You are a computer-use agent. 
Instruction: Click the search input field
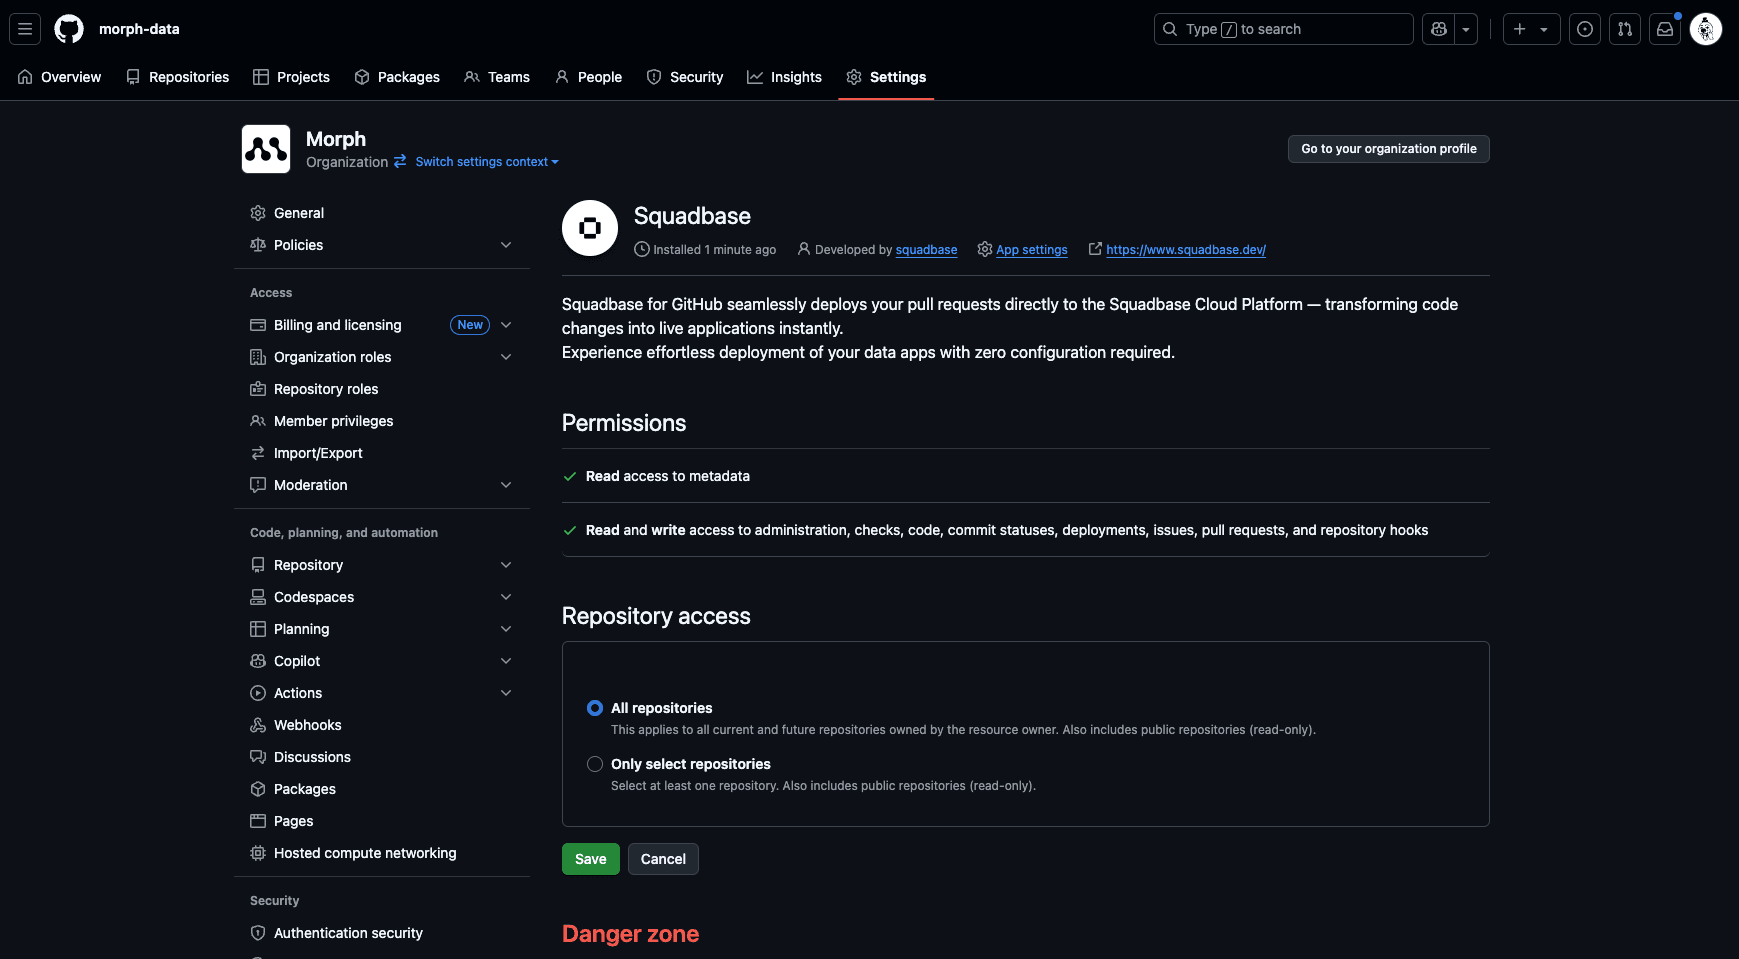[1283, 29]
